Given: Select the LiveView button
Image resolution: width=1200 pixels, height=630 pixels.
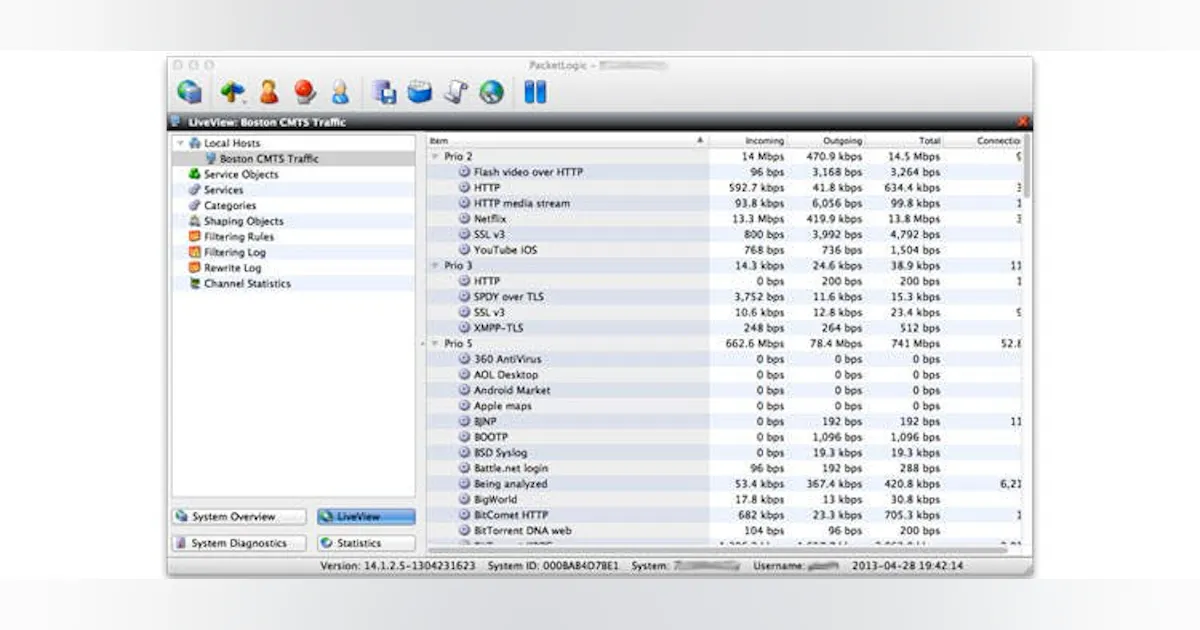Looking at the screenshot, I should click(x=366, y=517).
